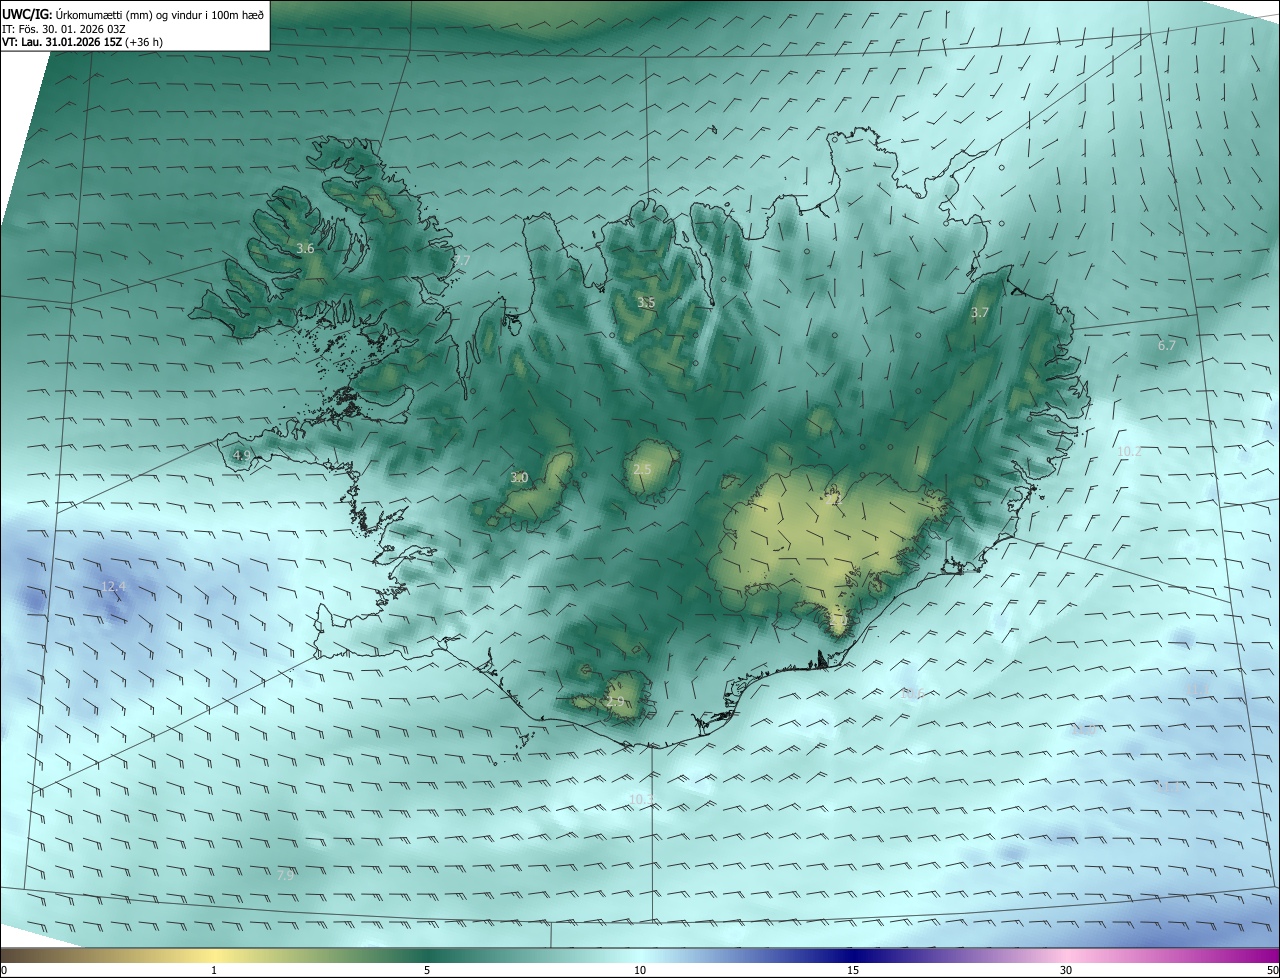The height and width of the screenshot is (978, 1280).
Task: Click the colour scale tick label 15
Action: coord(853,970)
